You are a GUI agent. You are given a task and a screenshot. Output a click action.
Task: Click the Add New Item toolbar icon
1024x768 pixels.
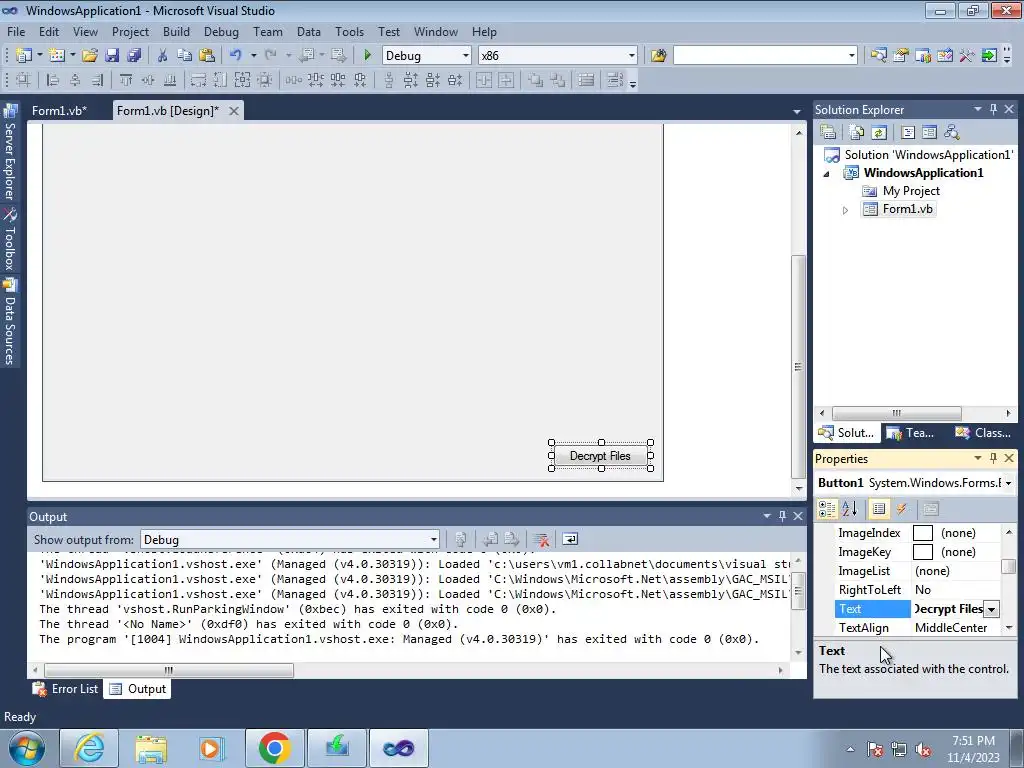57,56
